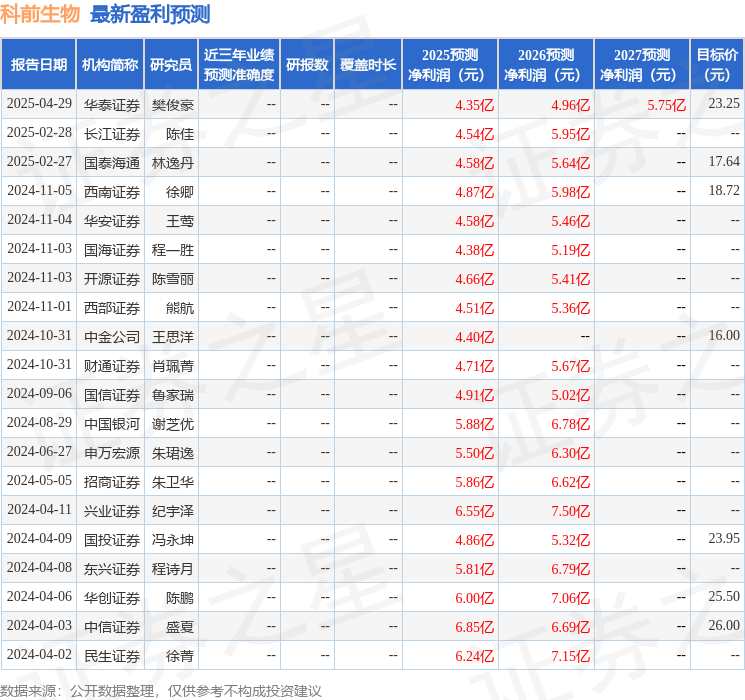Select the 2025-02-28 report date cell

pos(39,133)
